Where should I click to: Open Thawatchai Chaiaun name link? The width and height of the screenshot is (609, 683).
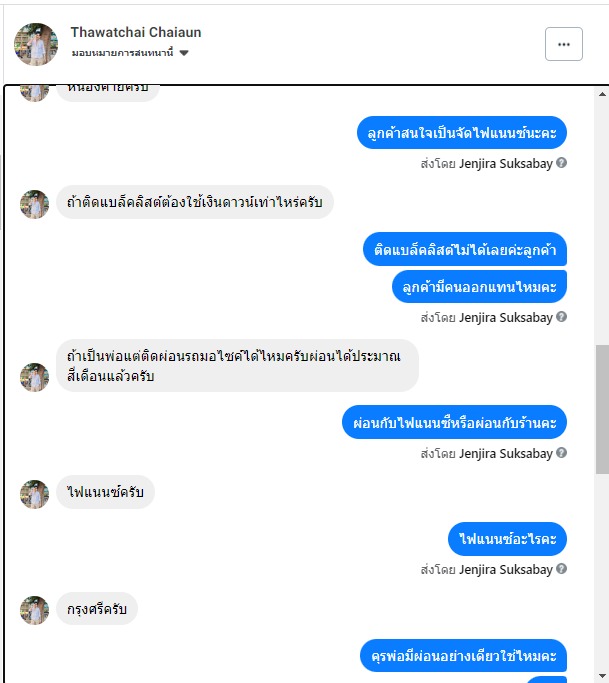click(136, 32)
